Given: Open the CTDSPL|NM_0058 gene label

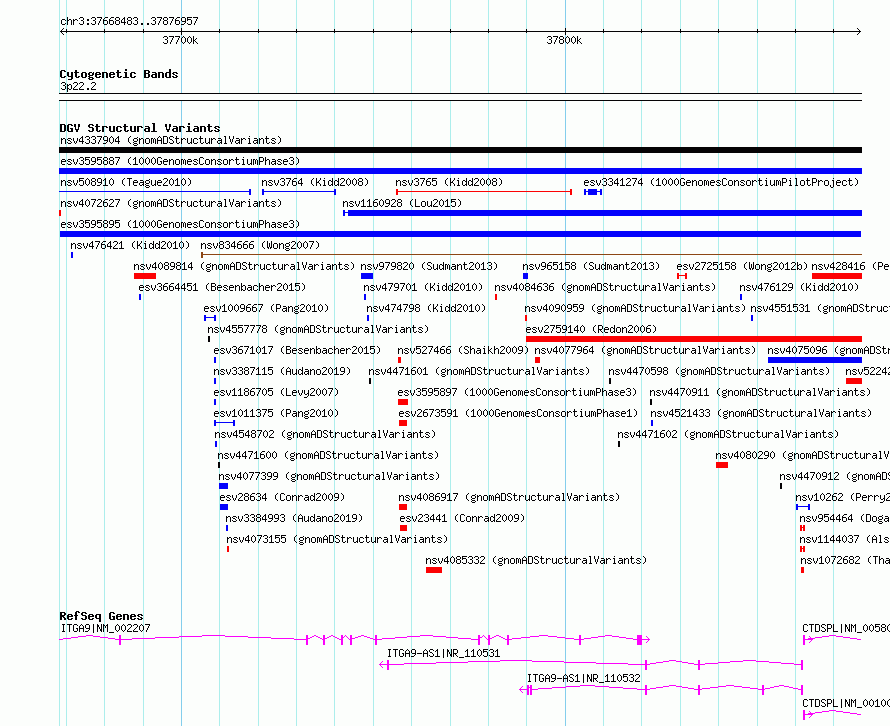Looking at the screenshot, I should (846, 628).
